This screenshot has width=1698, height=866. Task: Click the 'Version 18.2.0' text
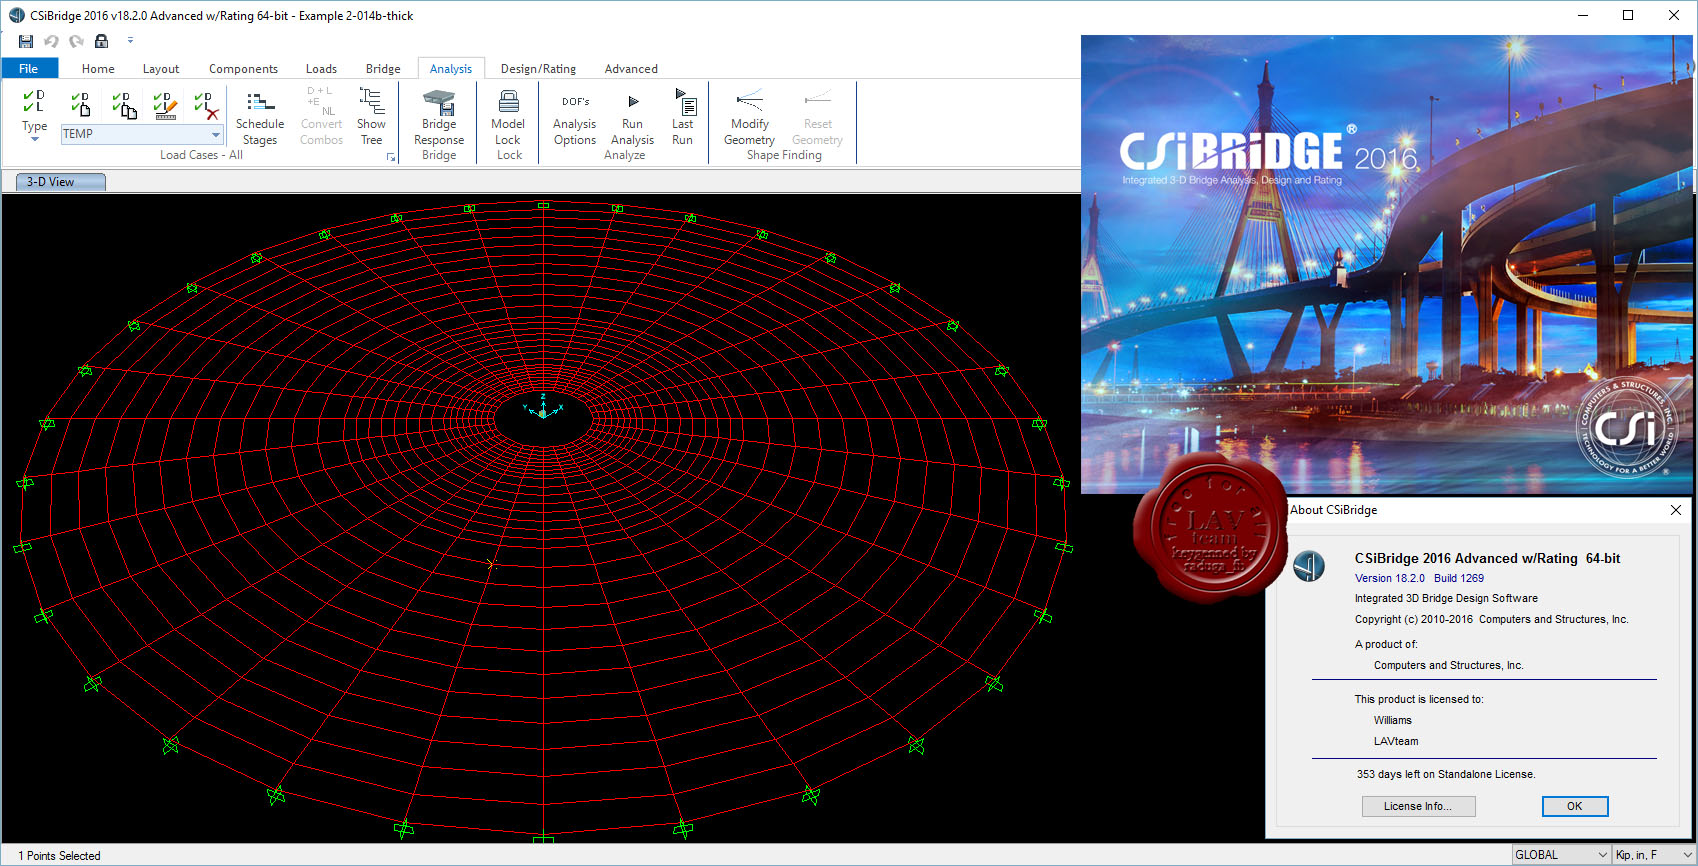point(1390,578)
